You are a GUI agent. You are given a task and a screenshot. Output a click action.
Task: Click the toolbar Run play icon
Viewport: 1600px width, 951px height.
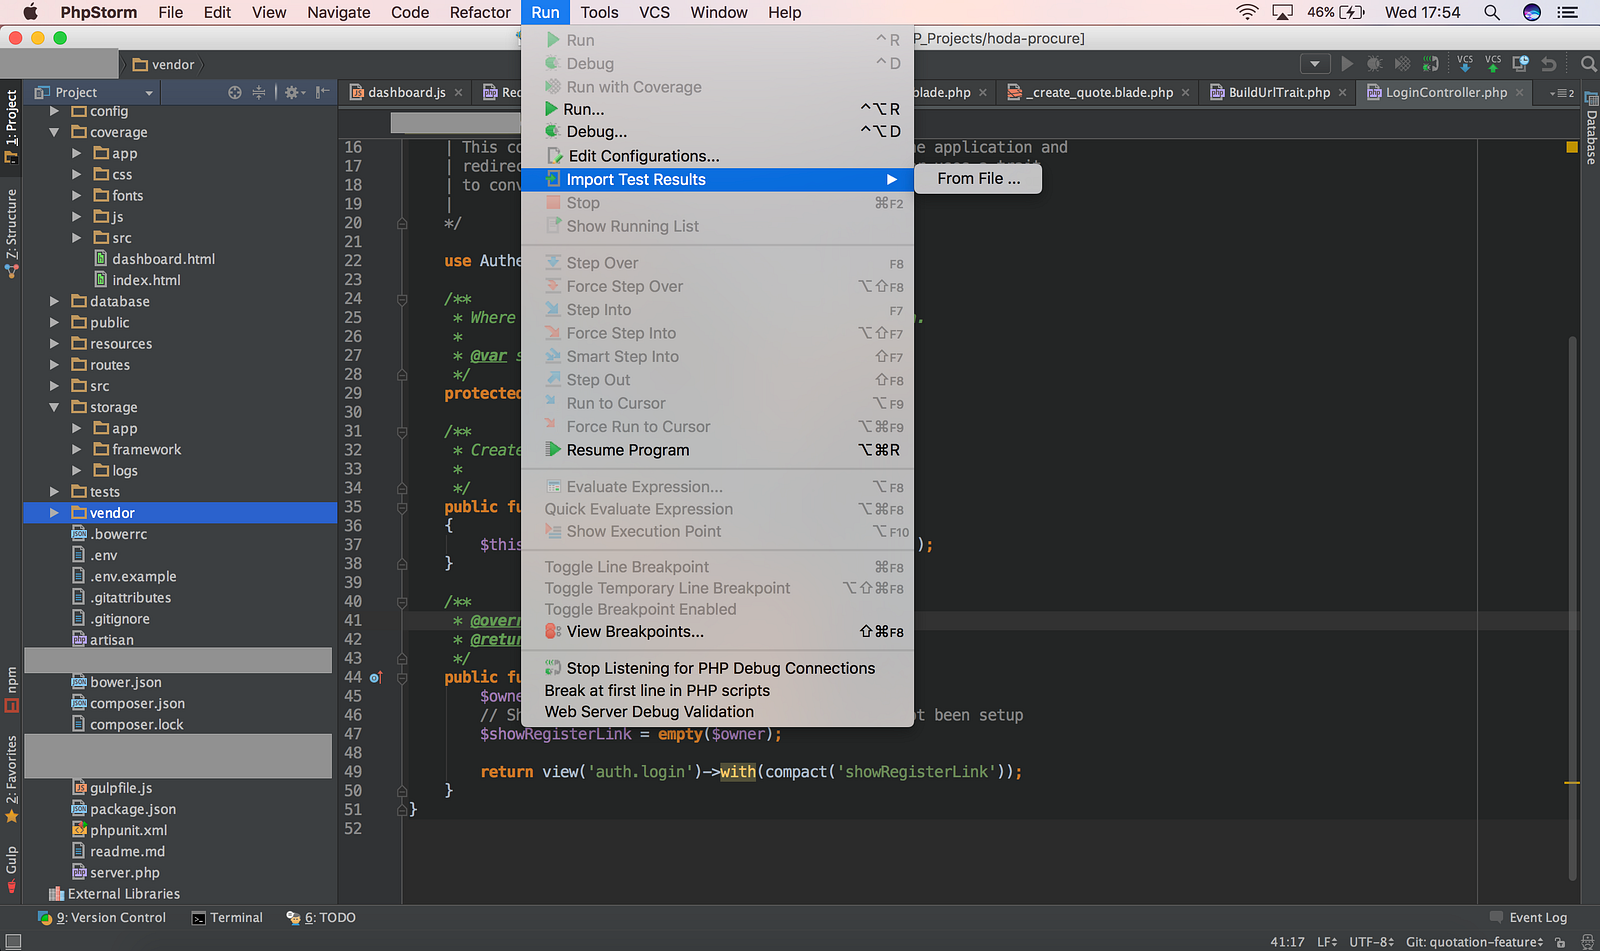1347,64
